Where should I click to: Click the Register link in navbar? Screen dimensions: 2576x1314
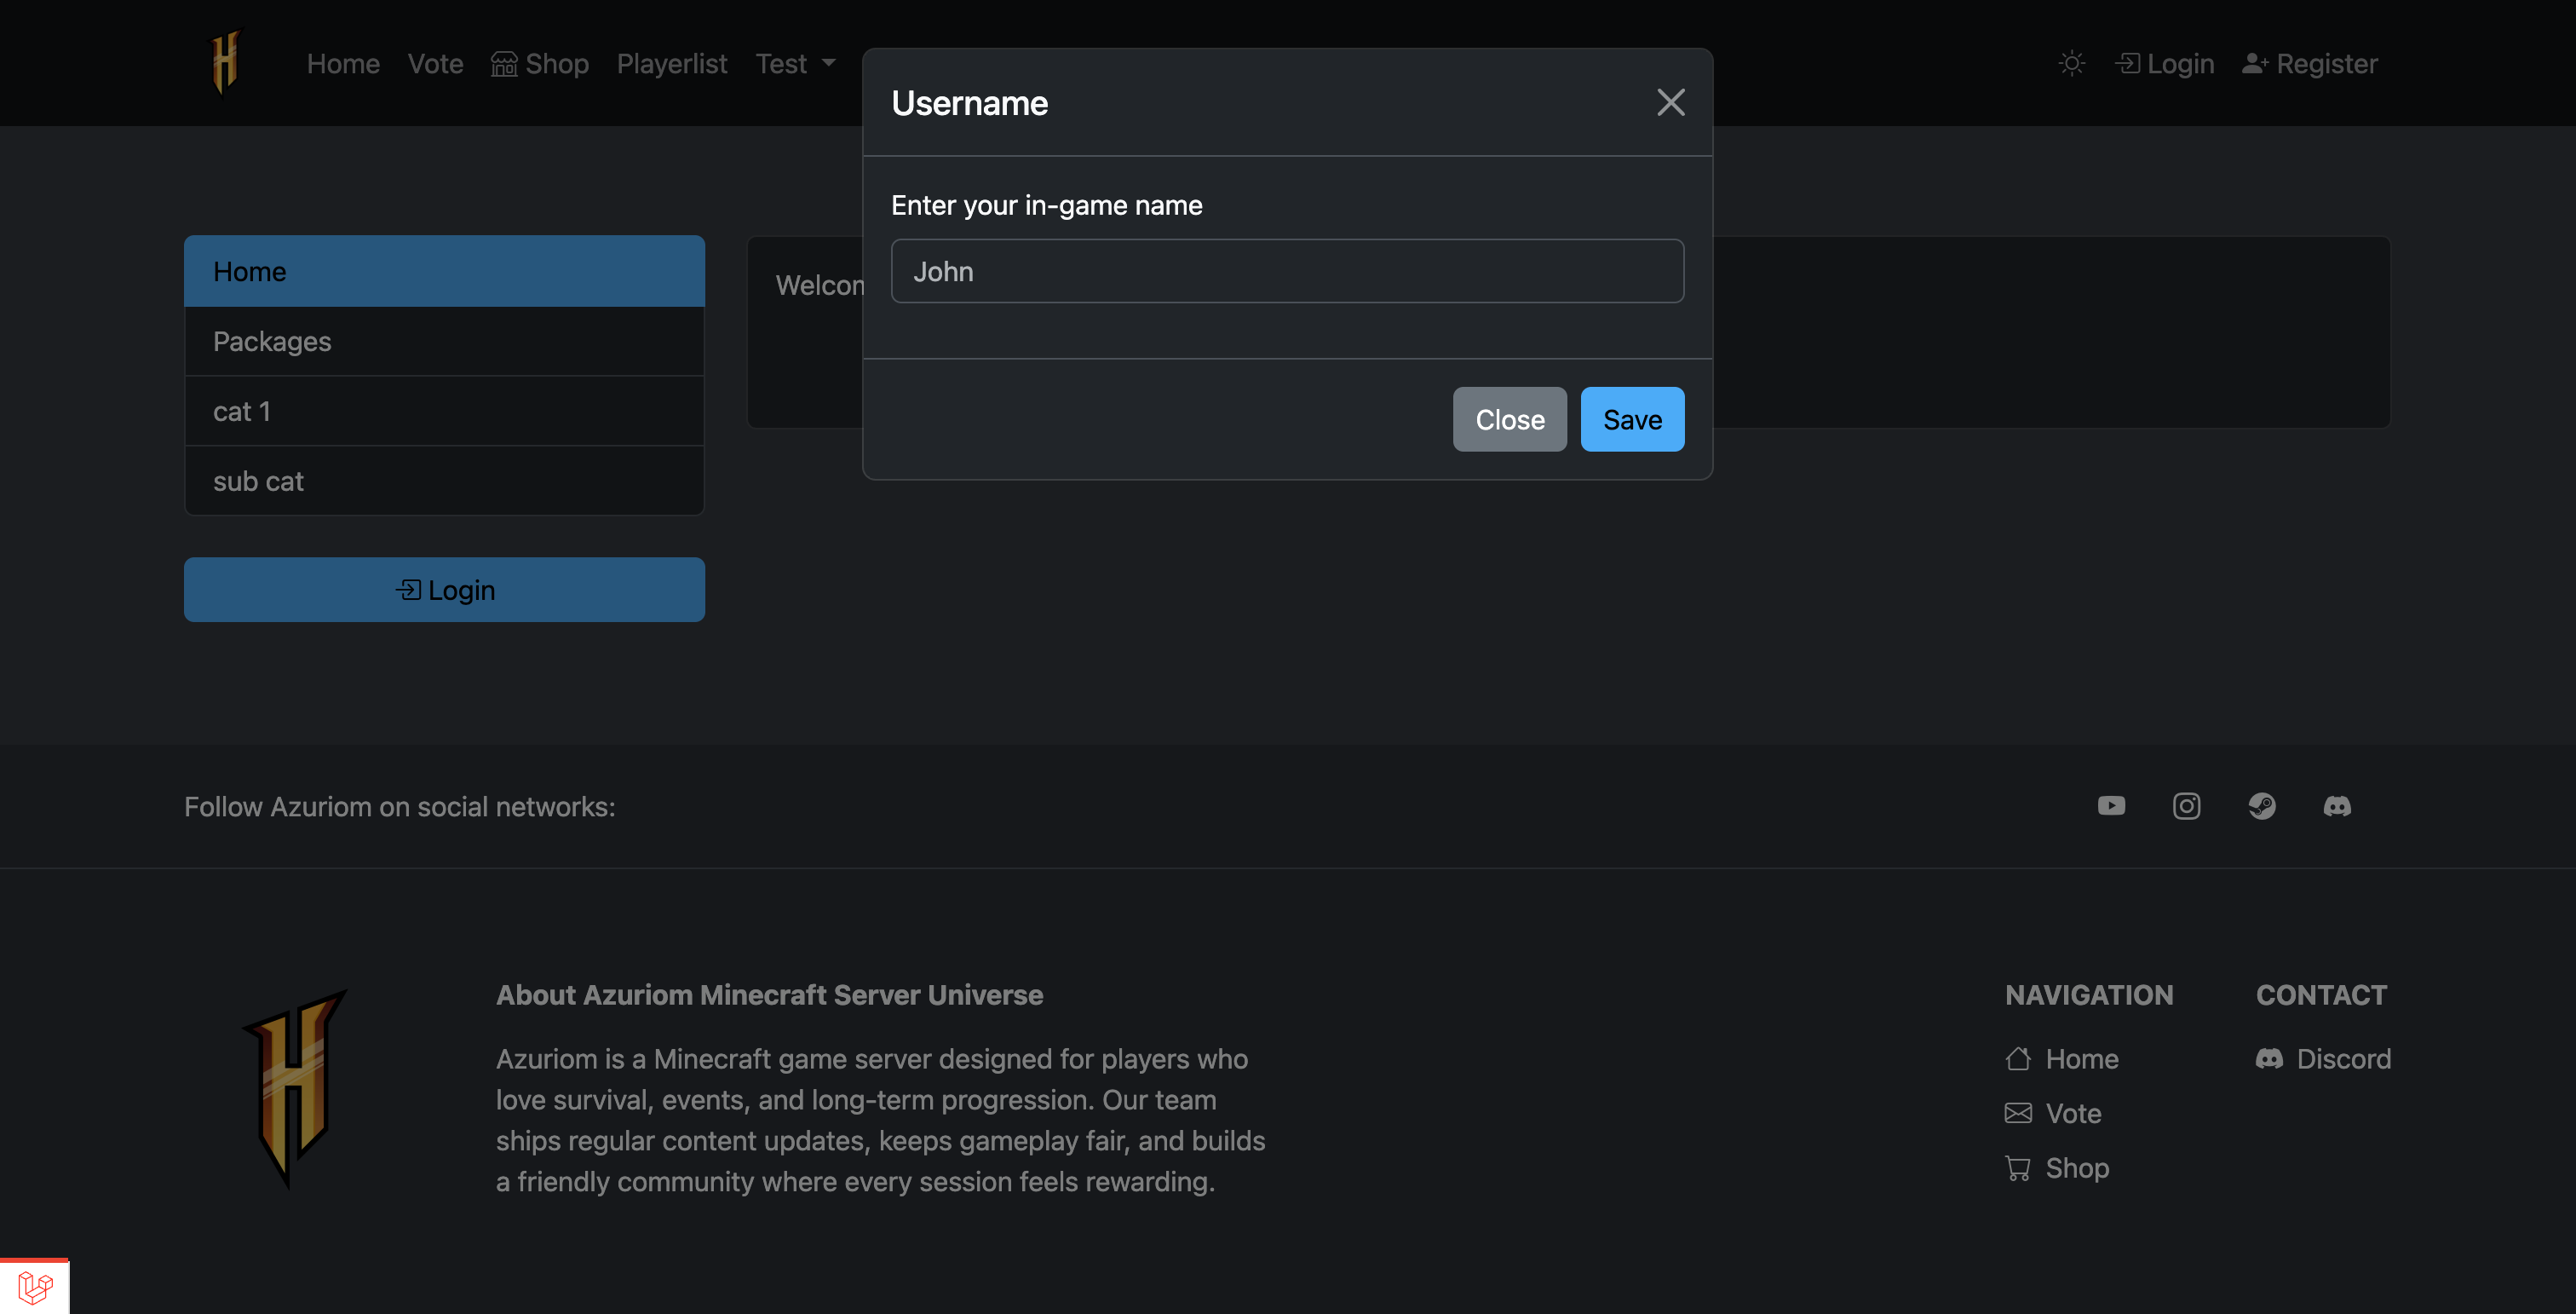click(x=2310, y=64)
